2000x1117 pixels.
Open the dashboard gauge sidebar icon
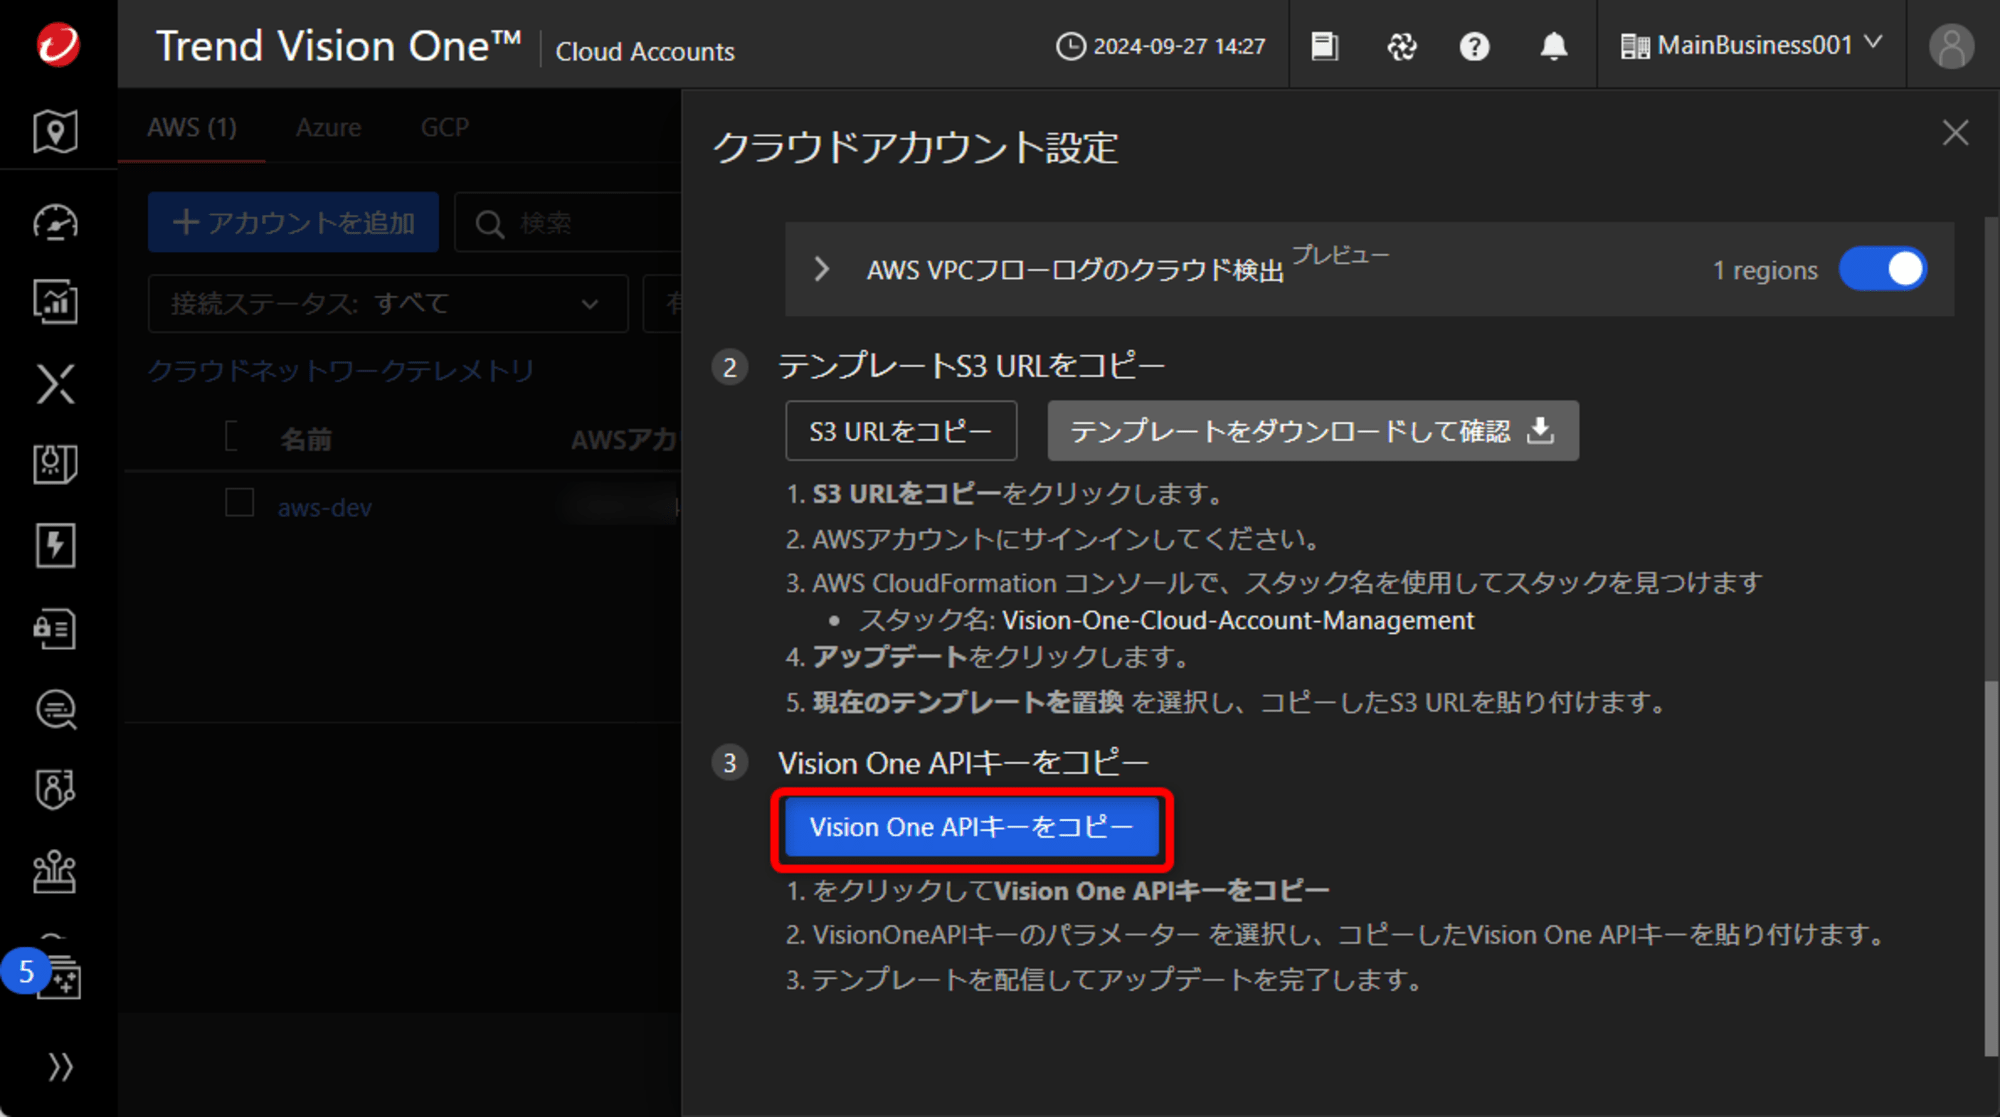pos(55,222)
